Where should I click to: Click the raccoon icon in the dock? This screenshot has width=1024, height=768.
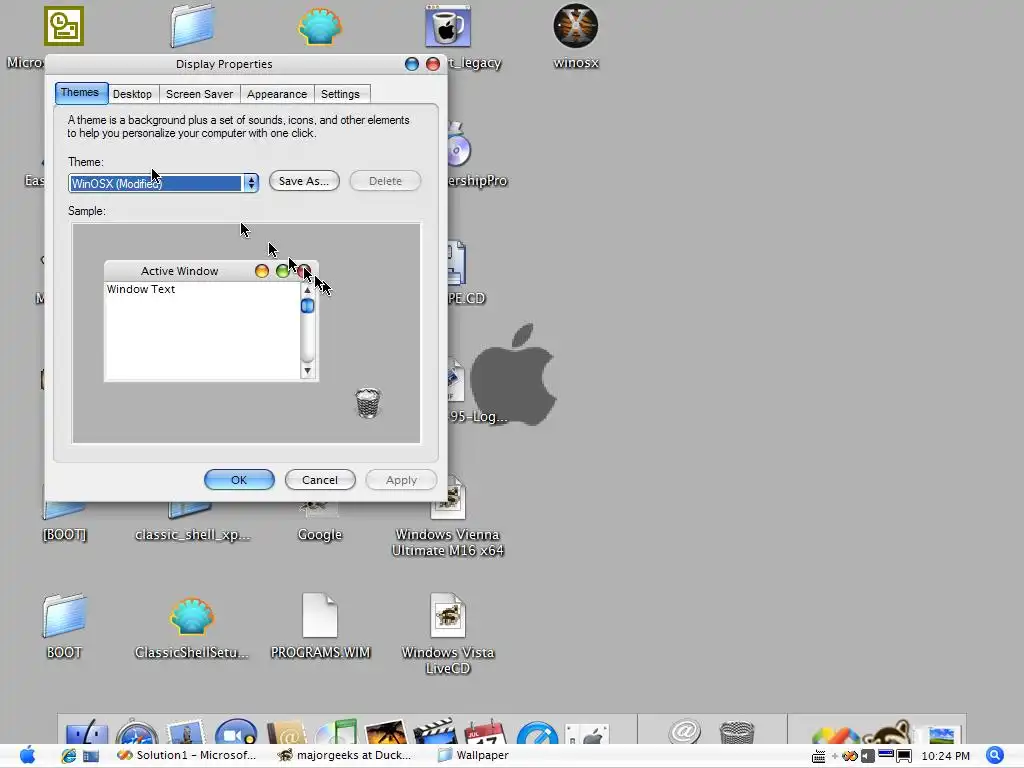[x=889, y=731]
